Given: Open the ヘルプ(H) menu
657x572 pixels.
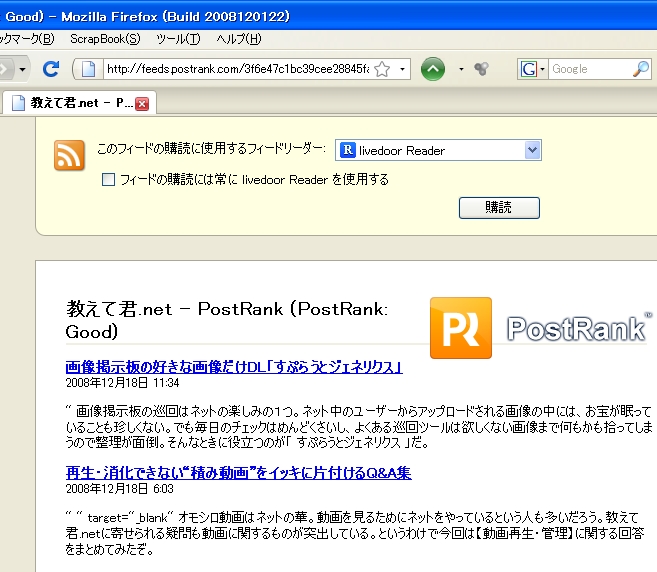Looking at the screenshot, I should pyautogui.click(x=239, y=39).
